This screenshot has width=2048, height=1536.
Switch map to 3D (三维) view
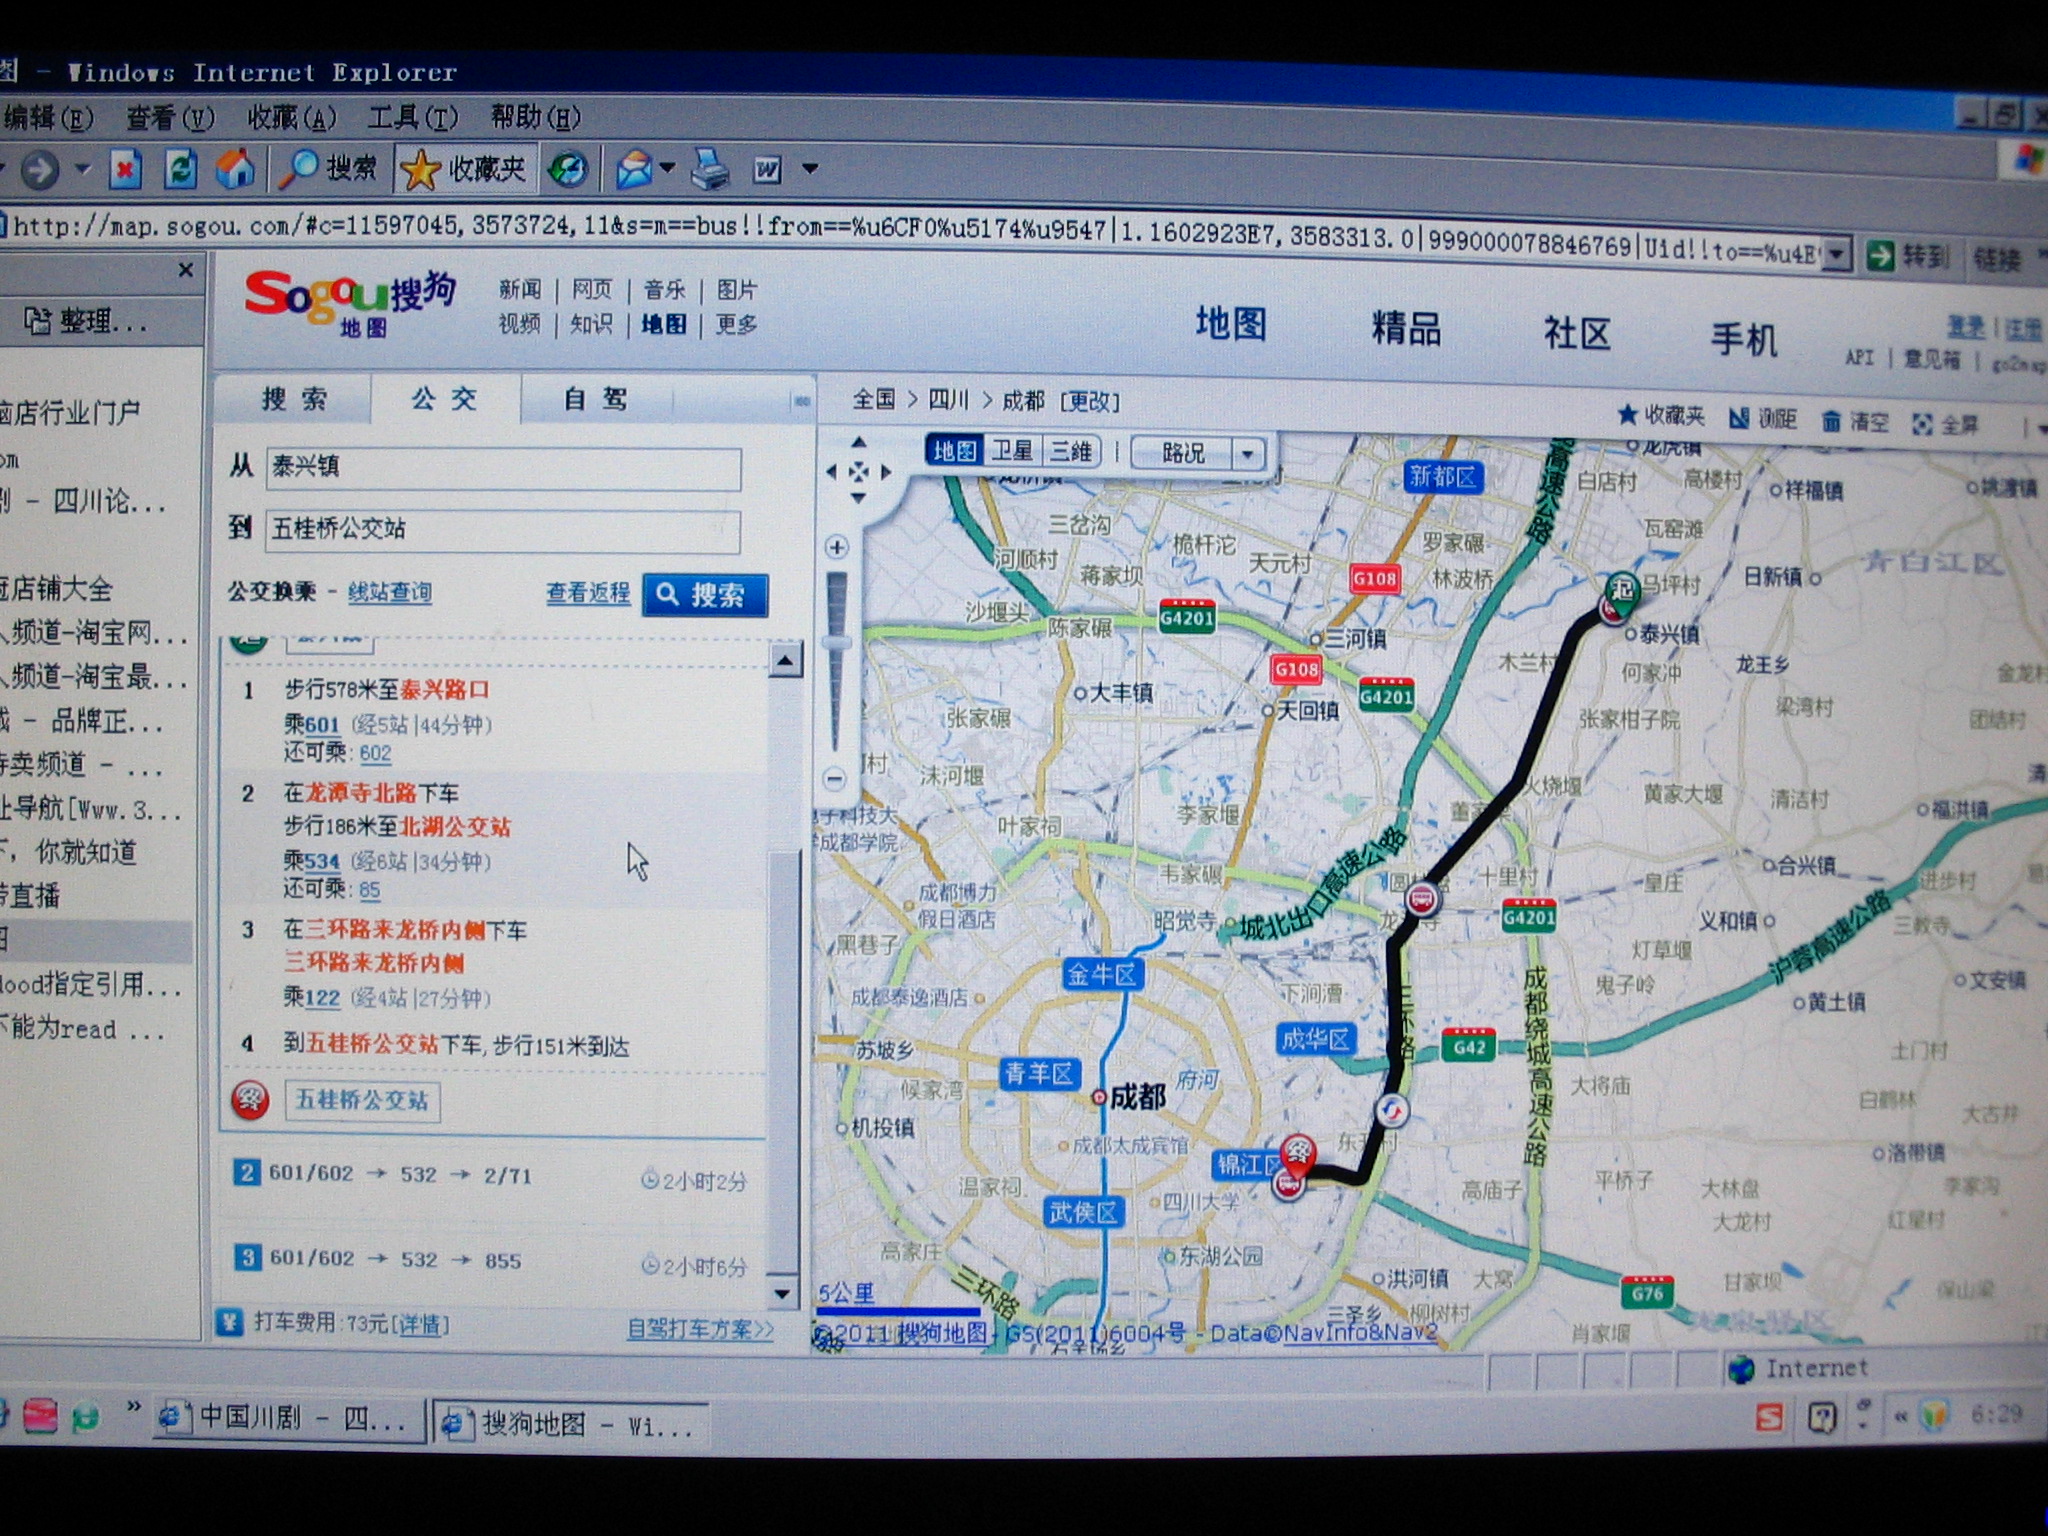[x=1071, y=452]
